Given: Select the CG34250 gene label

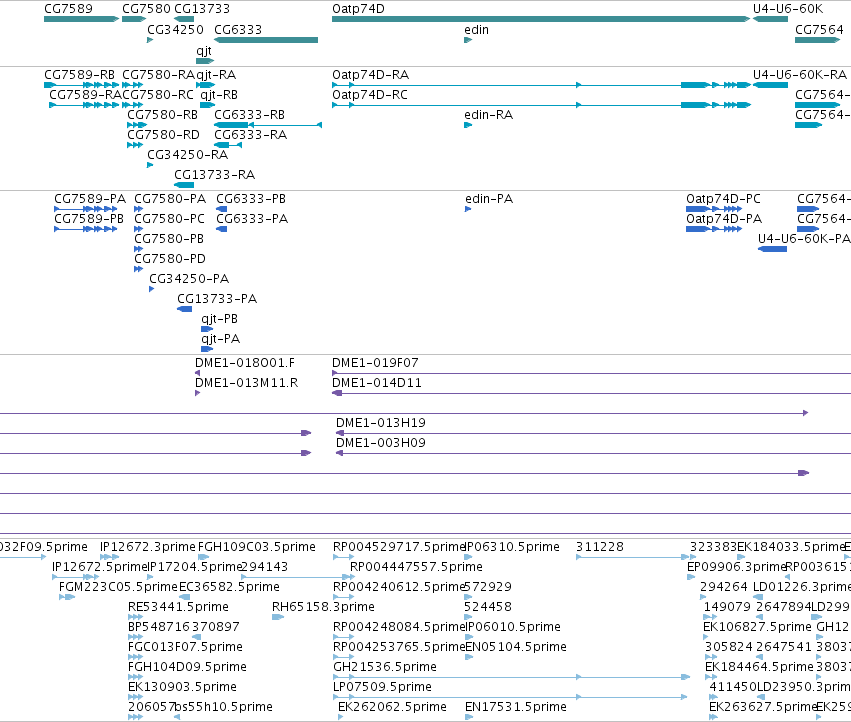Looking at the screenshot, I should point(175,30).
